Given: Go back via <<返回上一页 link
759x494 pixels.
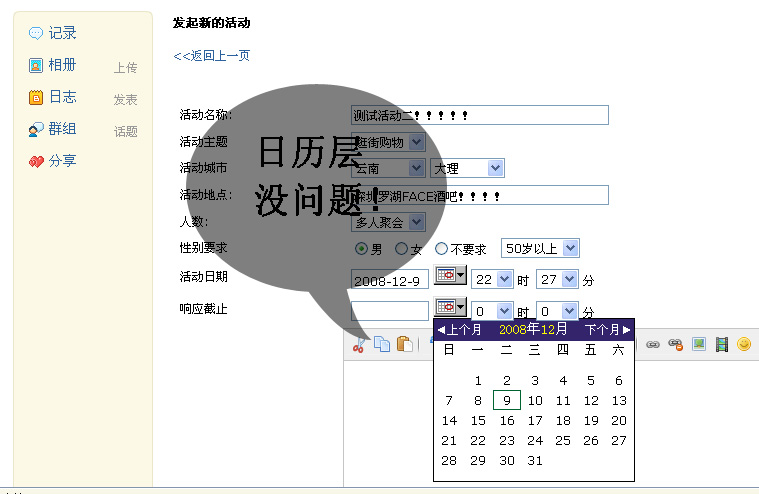Looking at the screenshot, I should pyautogui.click(x=212, y=56).
